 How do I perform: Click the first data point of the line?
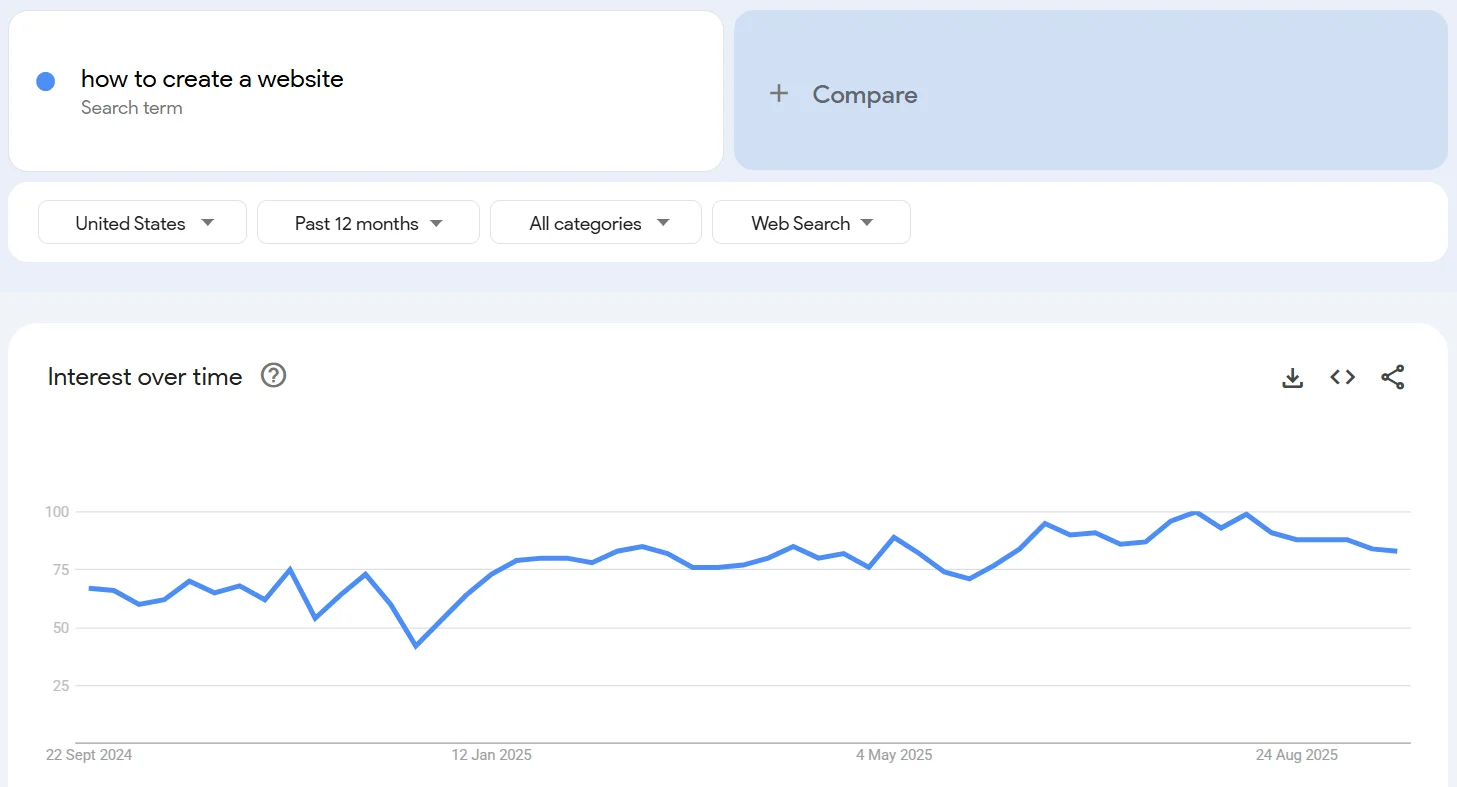90,588
